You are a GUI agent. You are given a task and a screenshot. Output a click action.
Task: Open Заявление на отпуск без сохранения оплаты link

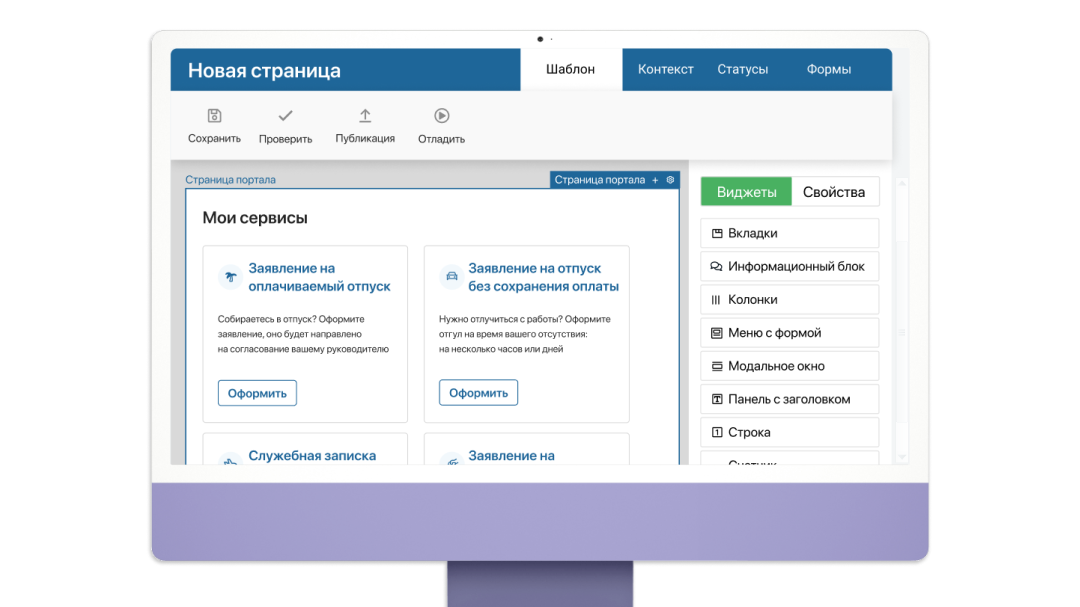(543, 277)
